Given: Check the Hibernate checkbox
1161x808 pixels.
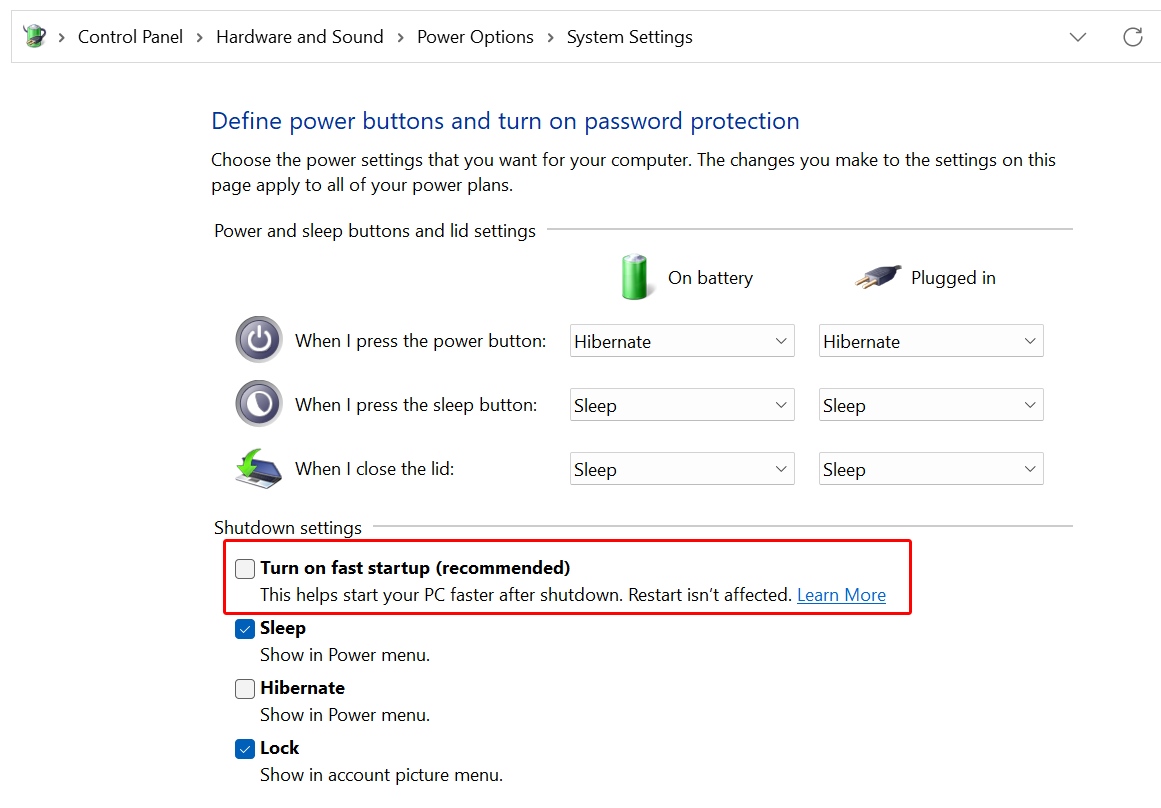Looking at the screenshot, I should [244, 688].
